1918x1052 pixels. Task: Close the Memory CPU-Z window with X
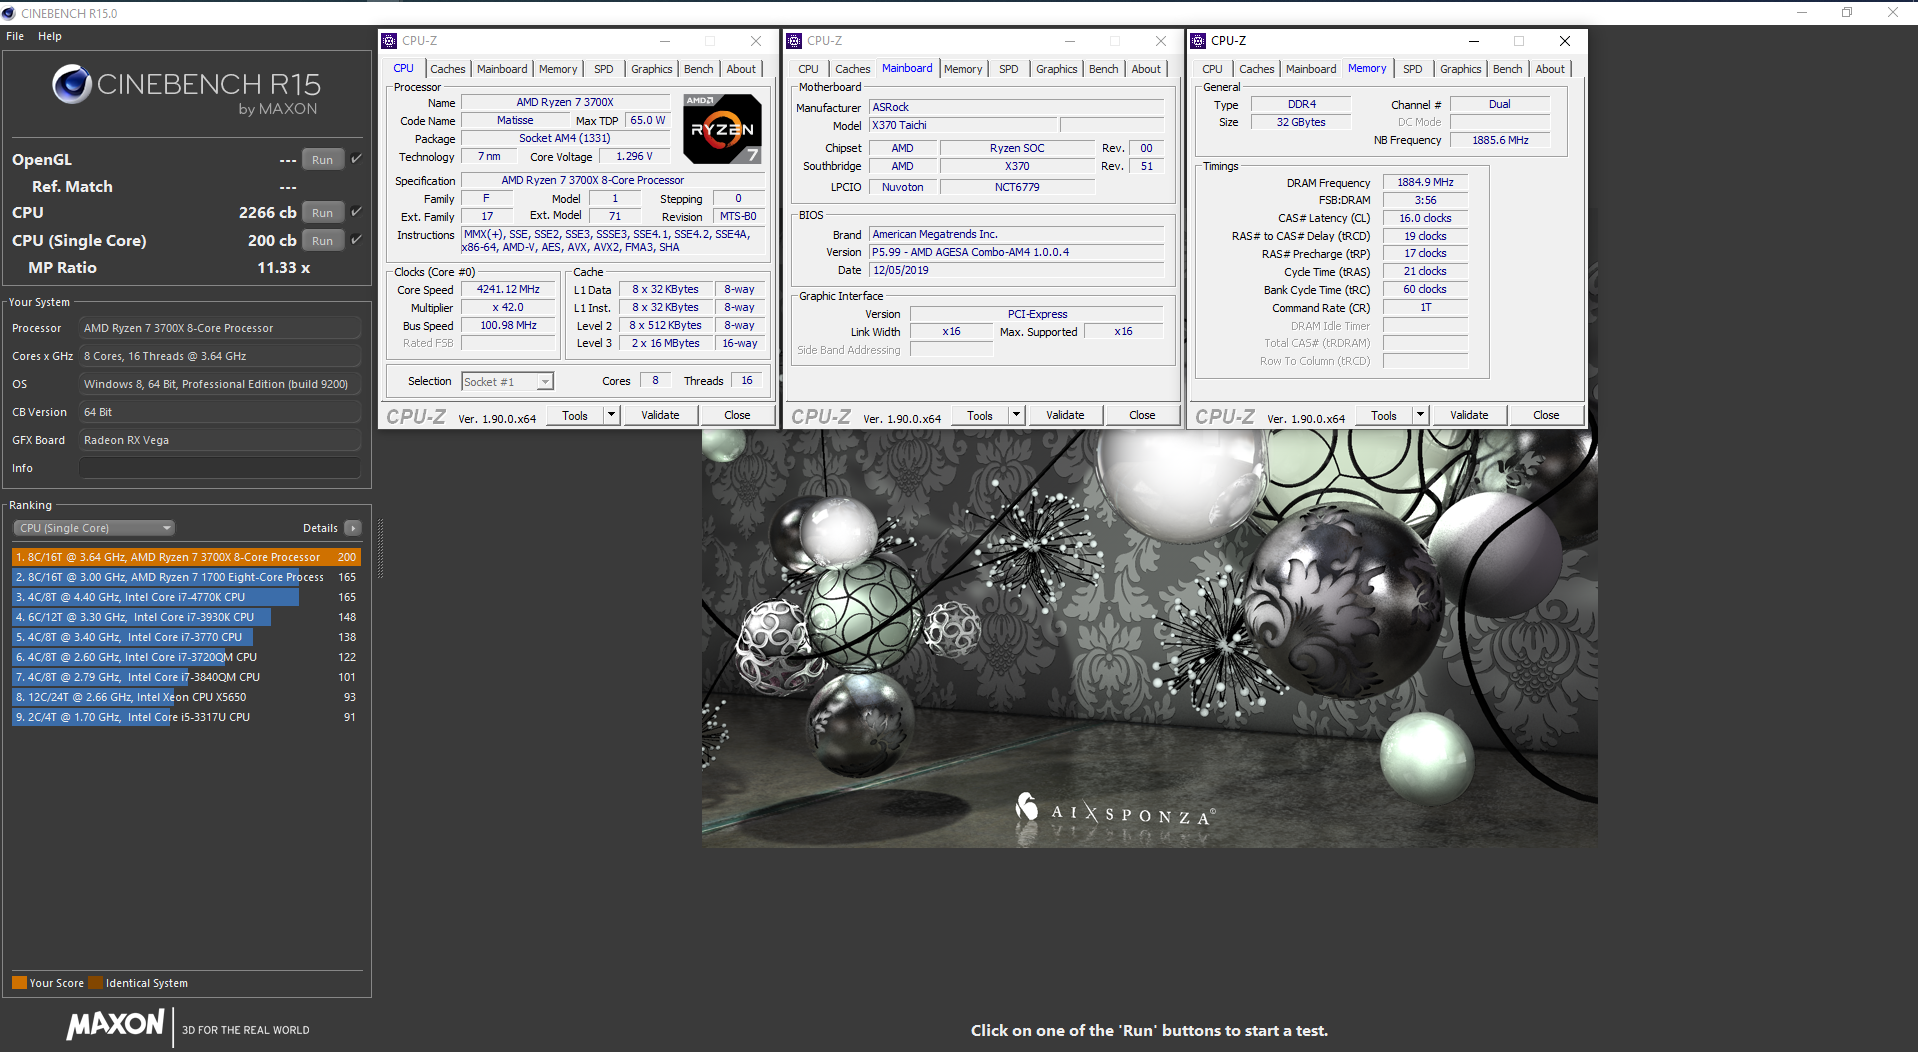pos(1565,41)
